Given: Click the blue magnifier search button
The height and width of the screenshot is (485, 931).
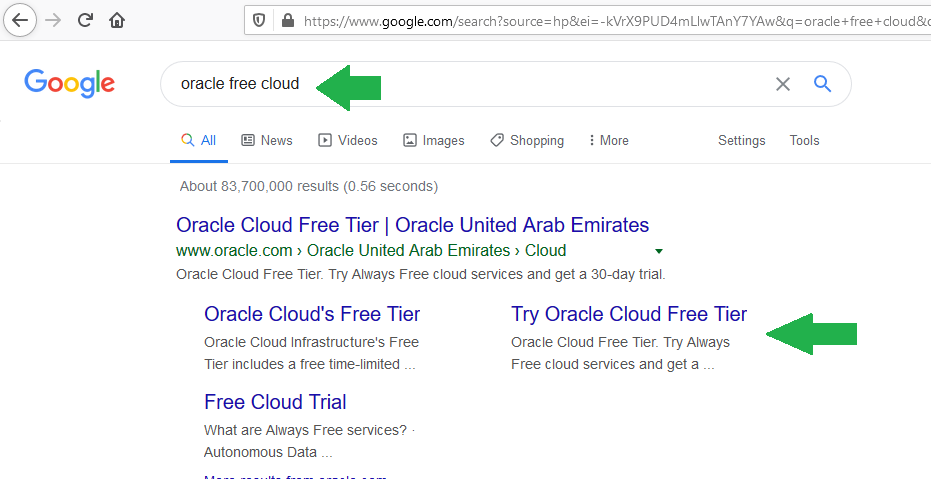Looking at the screenshot, I should coord(822,84).
